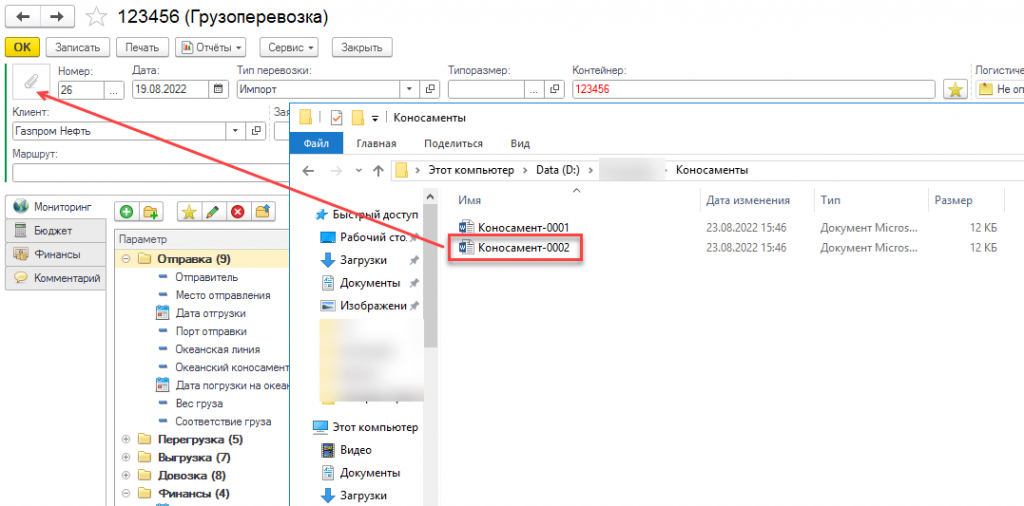The width and height of the screenshot is (1024, 506).
Task: Sort files by the Размер column header
Action: click(x=954, y=200)
